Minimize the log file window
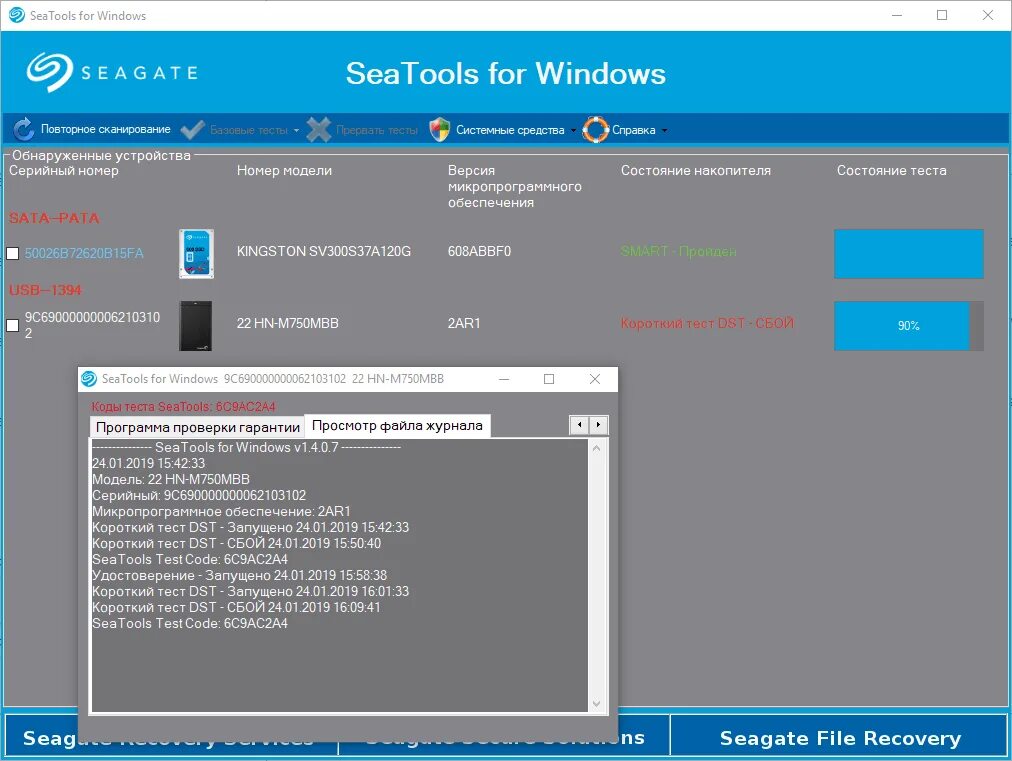Image resolution: width=1012 pixels, height=761 pixels. point(504,379)
